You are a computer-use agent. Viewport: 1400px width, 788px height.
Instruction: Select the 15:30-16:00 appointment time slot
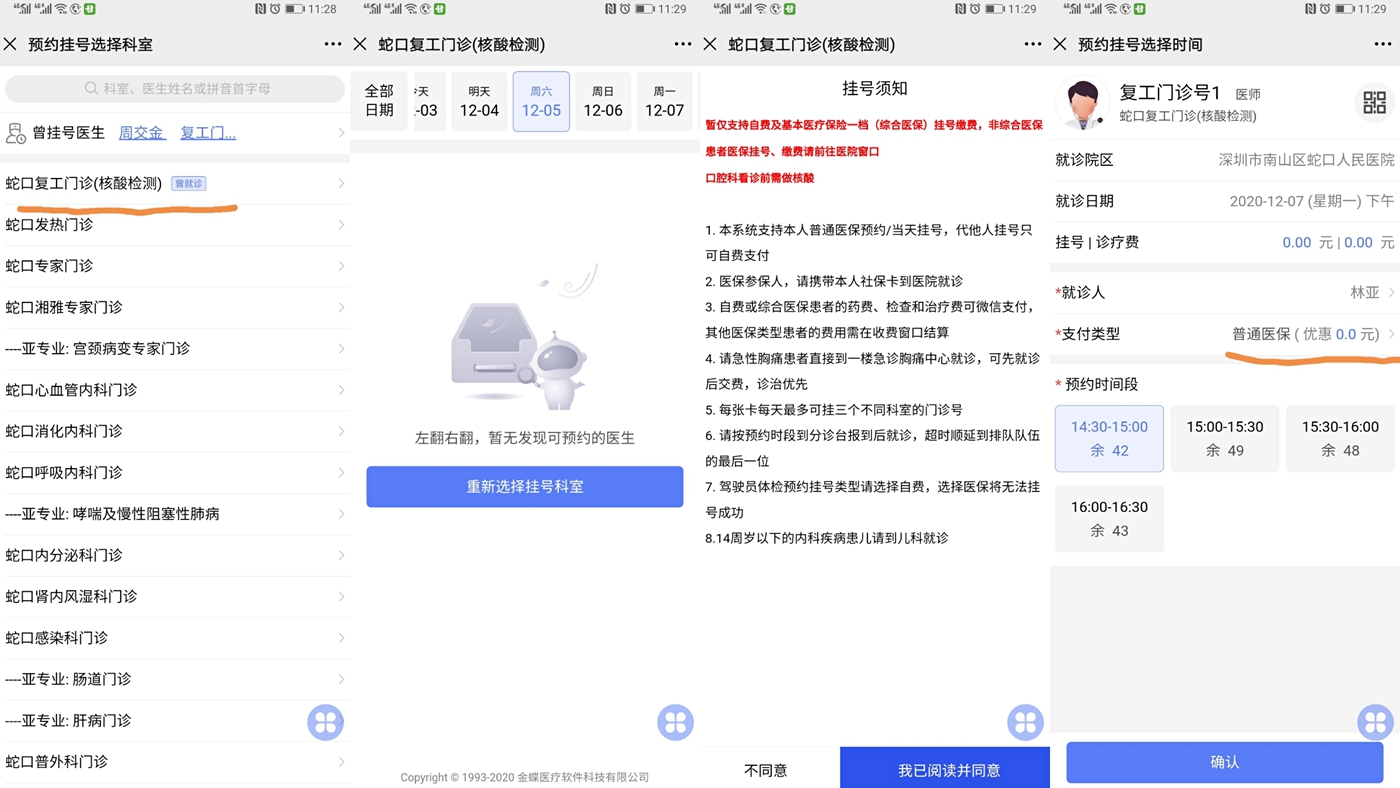pos(1340,438)
